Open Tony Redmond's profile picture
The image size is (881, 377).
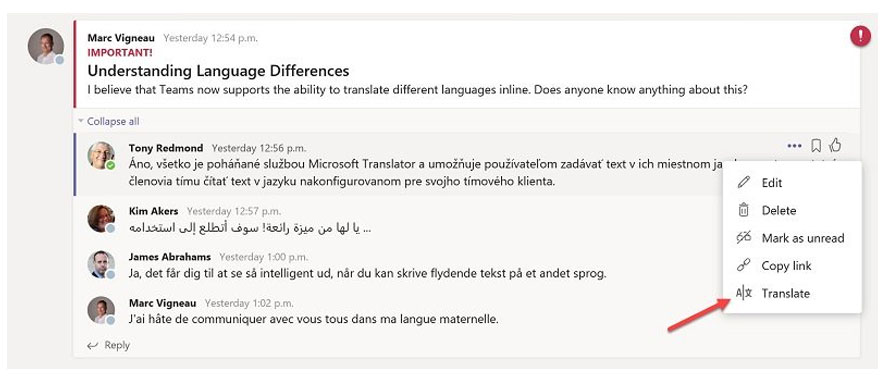point(101,155)
